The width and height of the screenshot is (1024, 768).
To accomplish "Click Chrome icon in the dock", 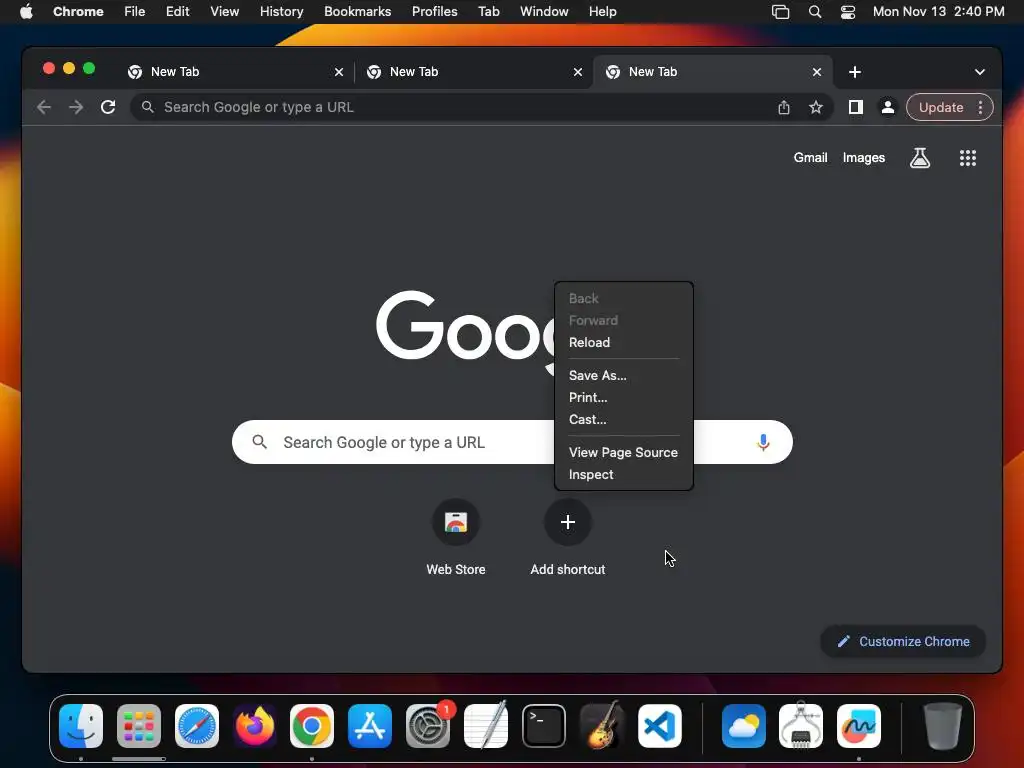I will pos(312,726).
